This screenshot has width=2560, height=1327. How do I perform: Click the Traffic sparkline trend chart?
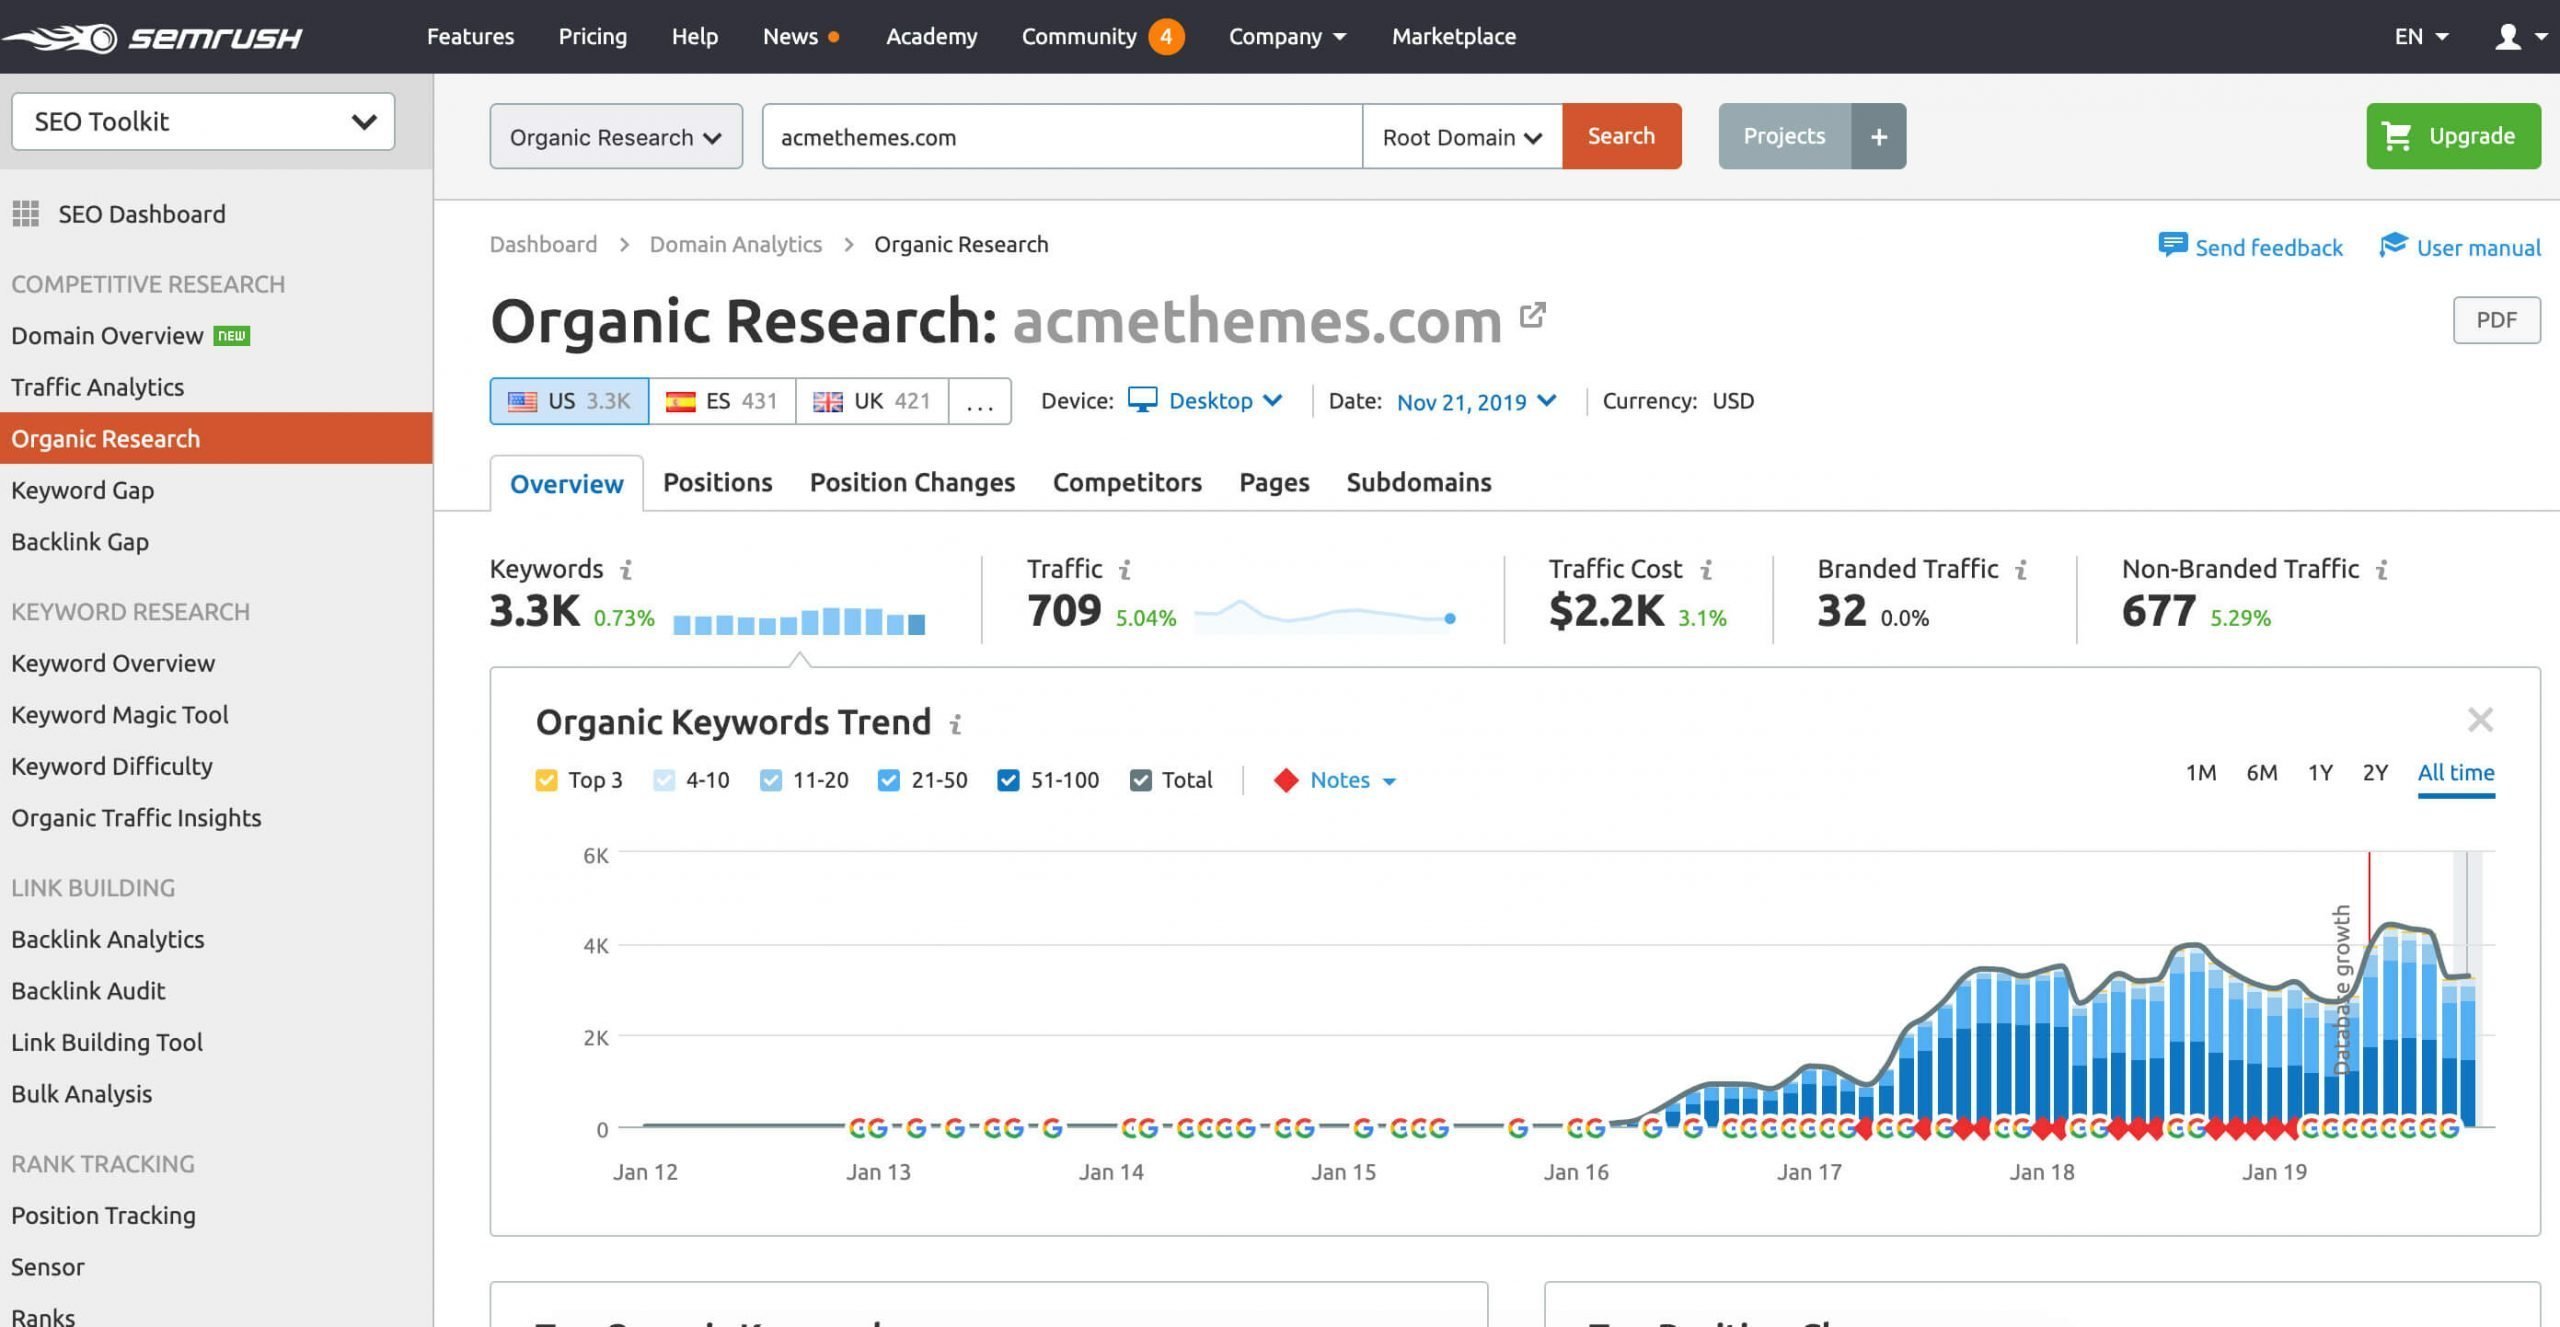point(1325,615)
